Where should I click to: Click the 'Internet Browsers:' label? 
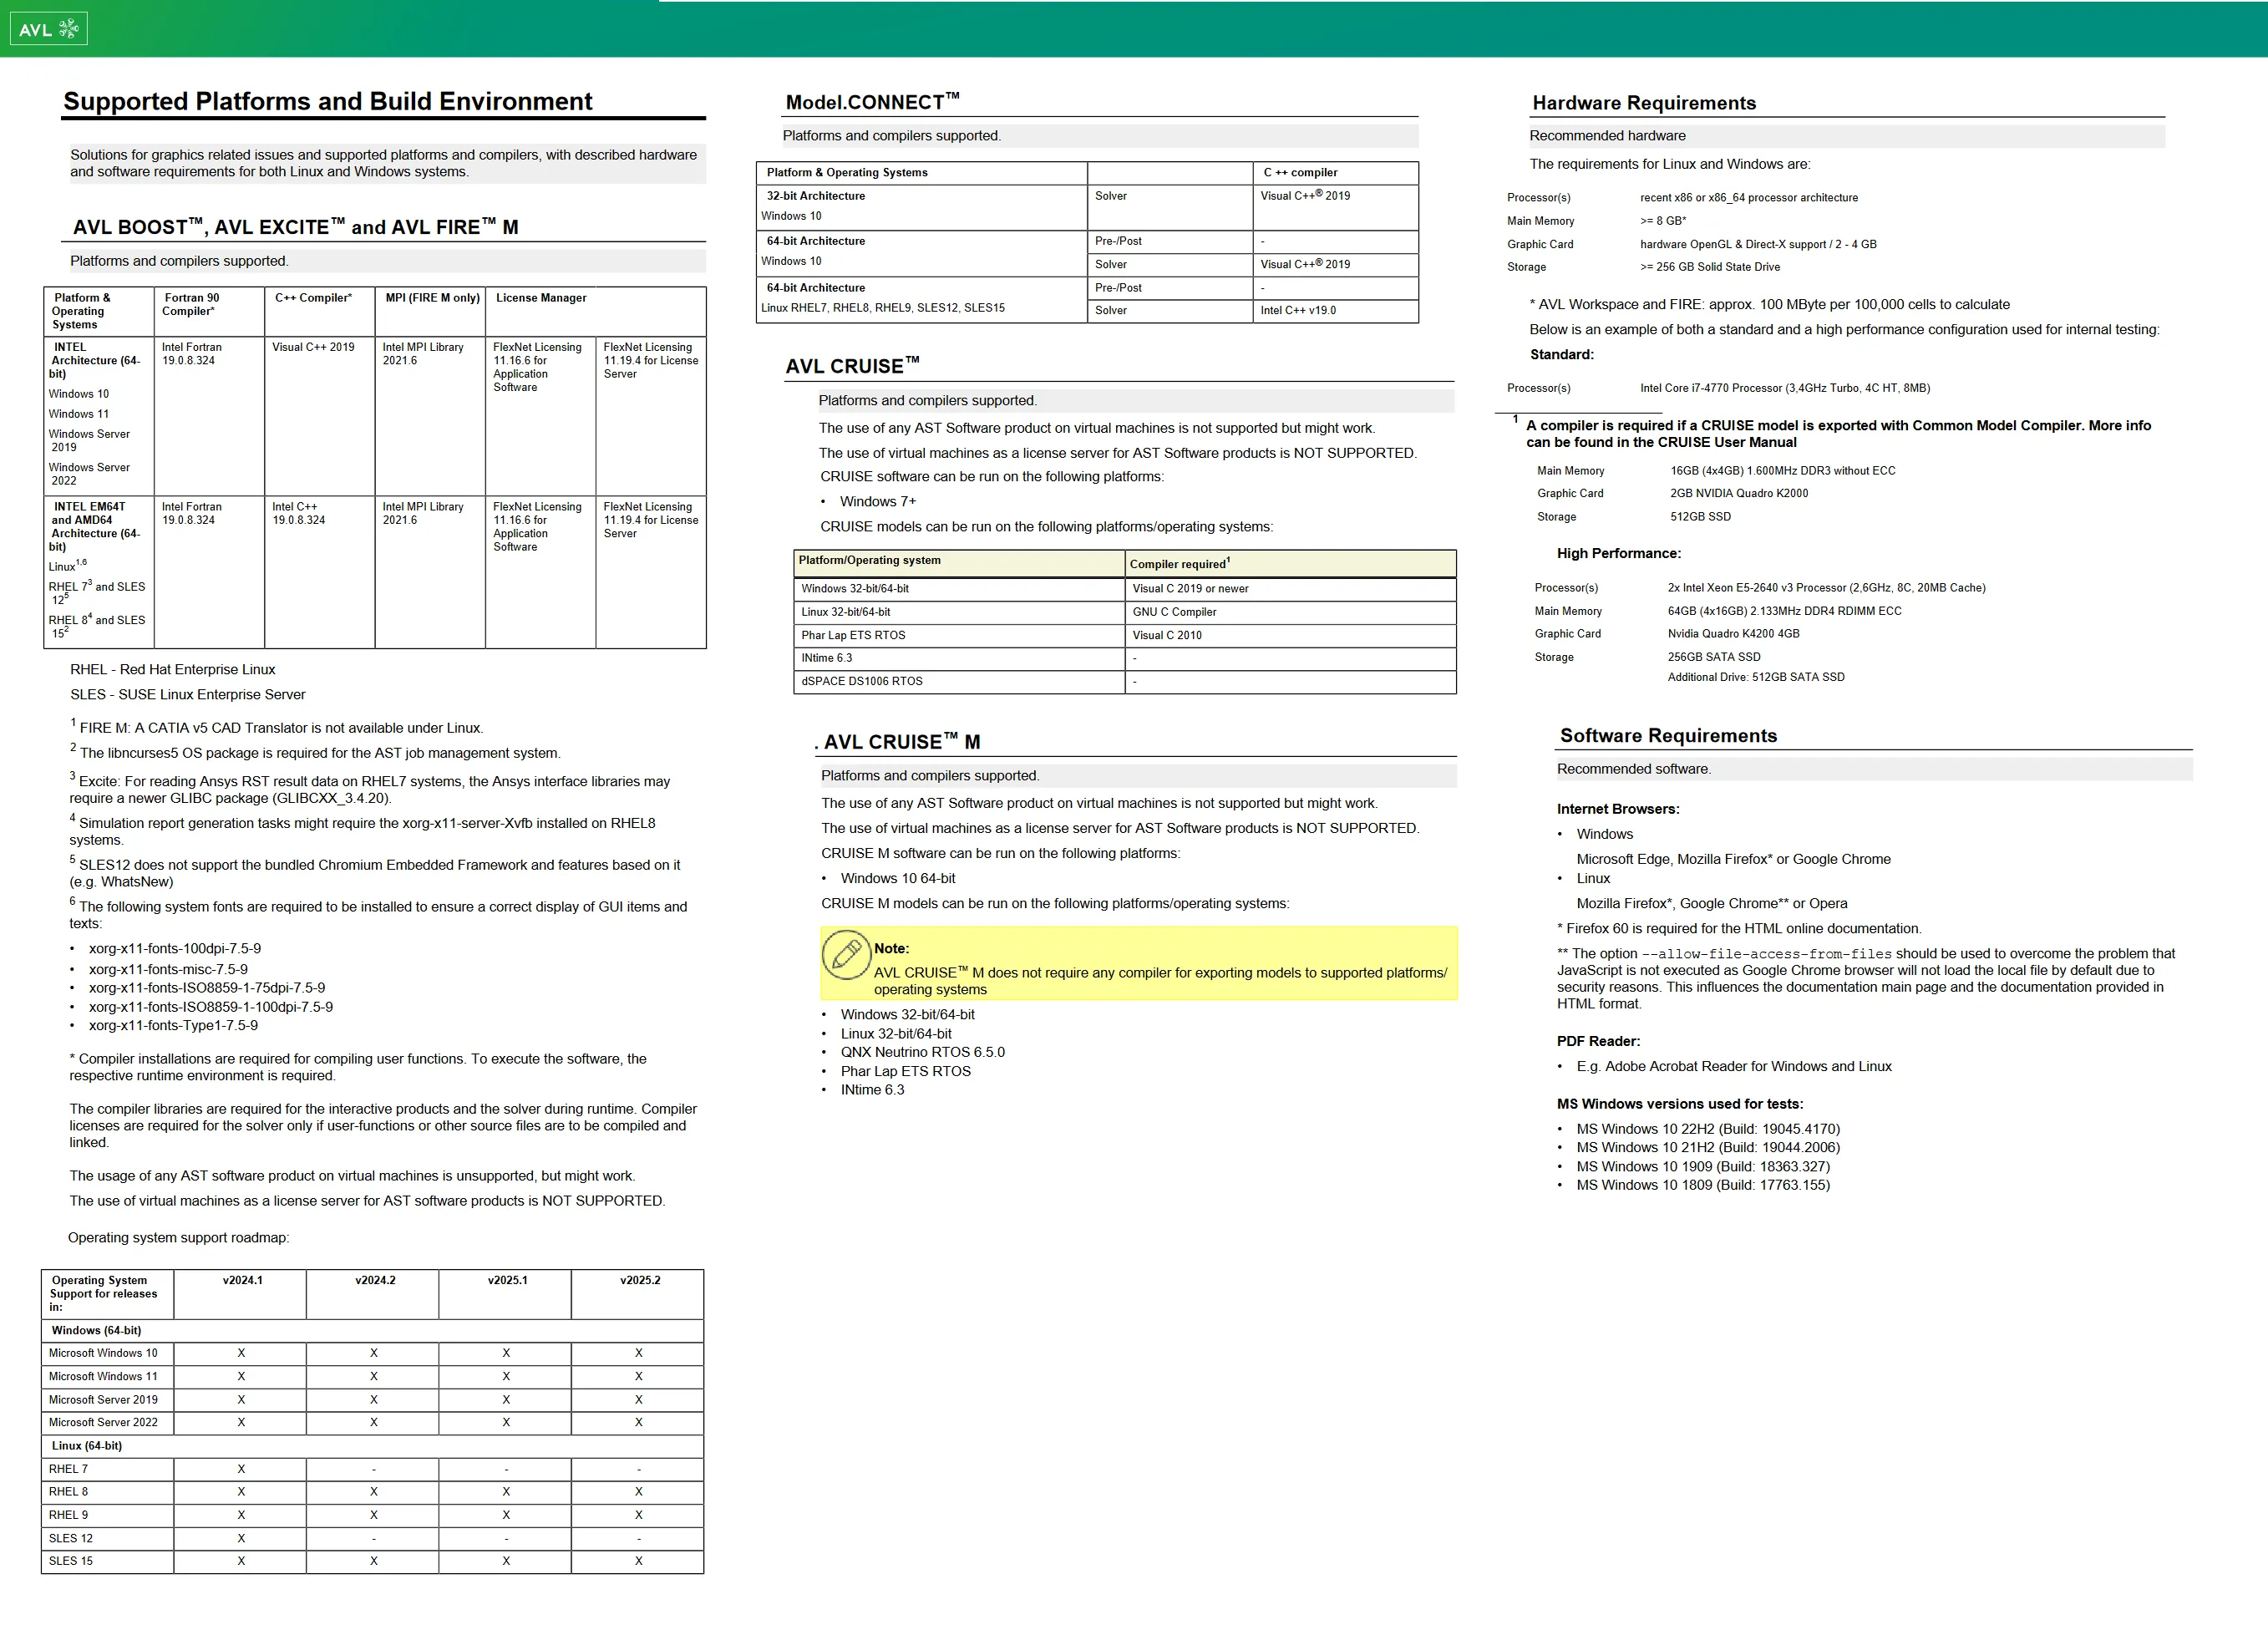(1617, 810)
